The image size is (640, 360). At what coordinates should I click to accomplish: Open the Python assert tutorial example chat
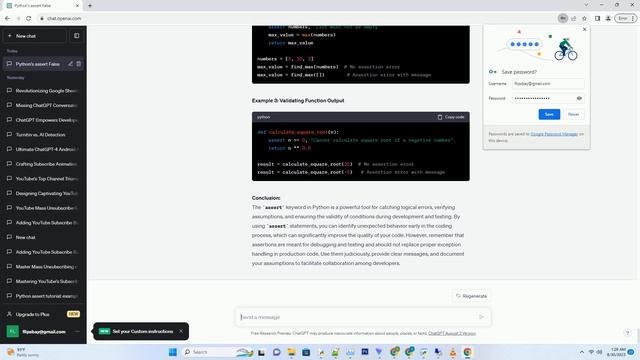[x=43, y=296]
